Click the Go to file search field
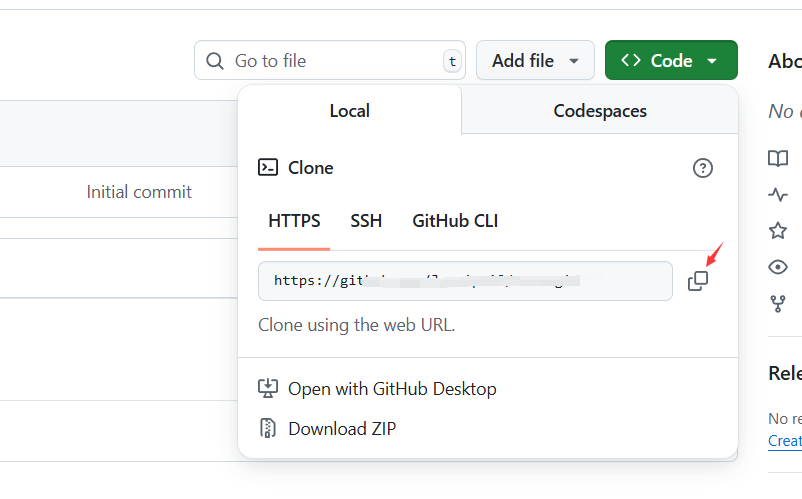The height and width of the screenshot is (499, 802). 330,60
